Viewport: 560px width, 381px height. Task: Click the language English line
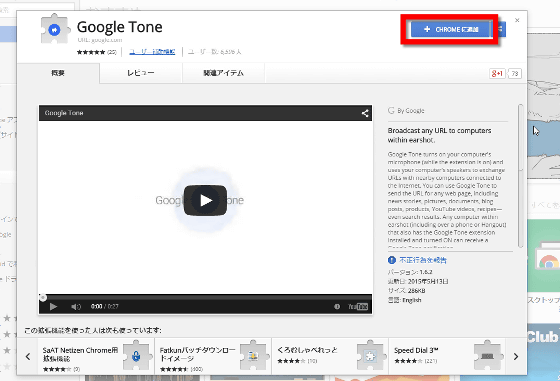[x=404, y=300]
